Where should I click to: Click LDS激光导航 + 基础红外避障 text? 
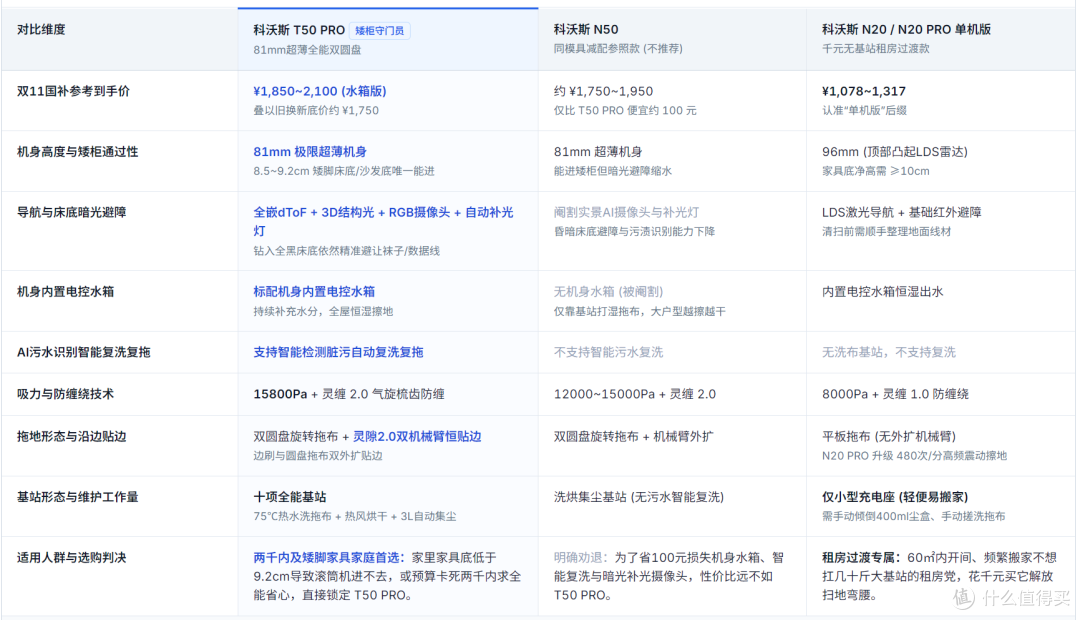(x=902, y=212)
